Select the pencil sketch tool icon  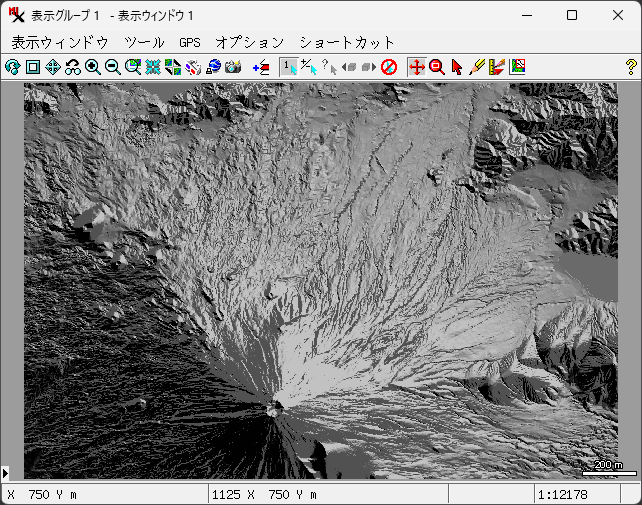point(477,67)
